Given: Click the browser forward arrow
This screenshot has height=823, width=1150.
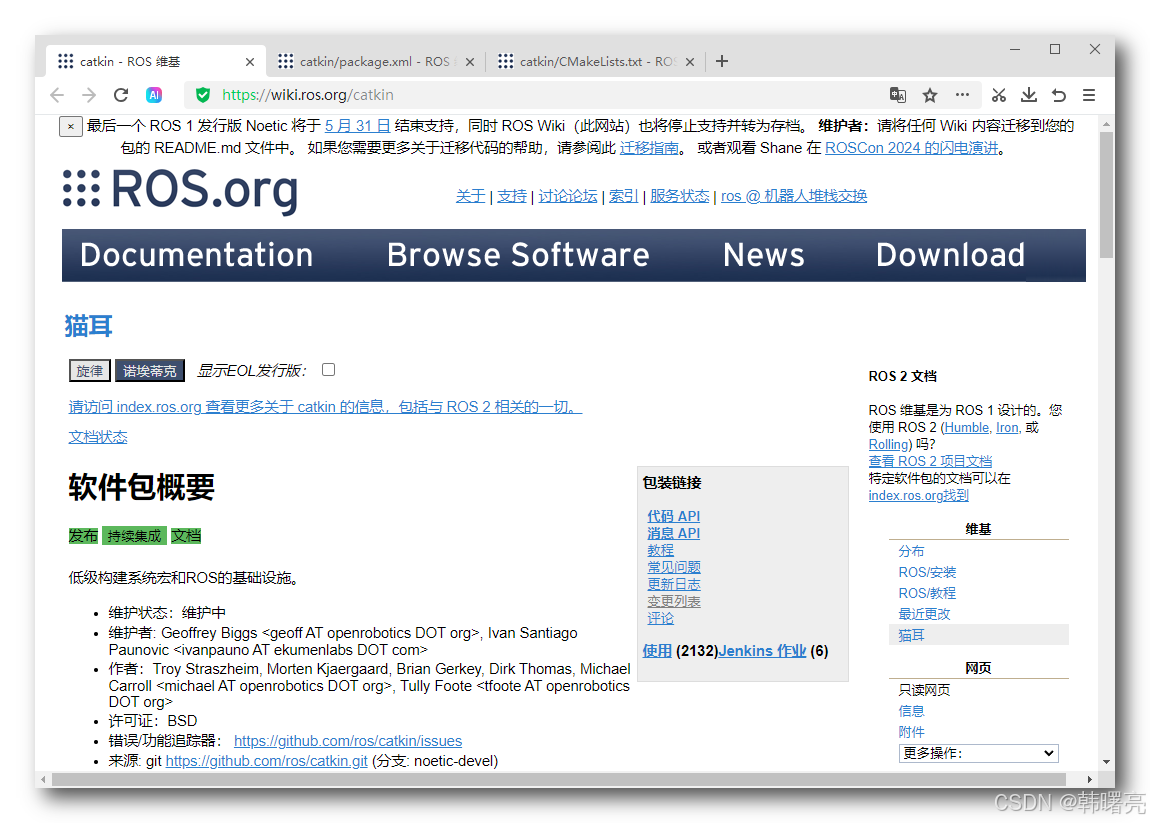Looking at the screenshot, I should pos(89,95).
